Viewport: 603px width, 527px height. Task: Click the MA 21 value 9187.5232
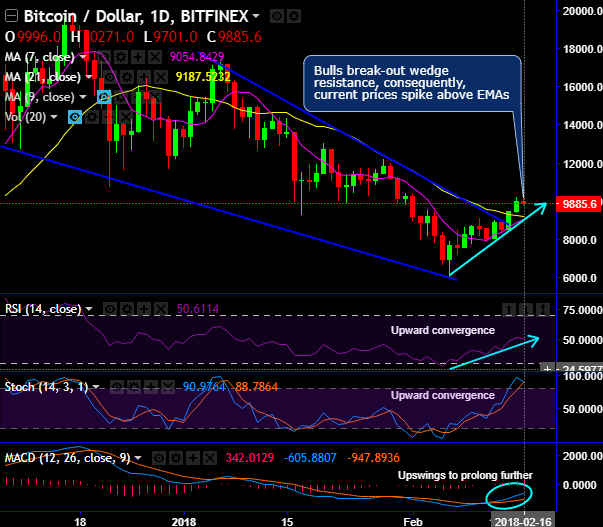(203, 77)
